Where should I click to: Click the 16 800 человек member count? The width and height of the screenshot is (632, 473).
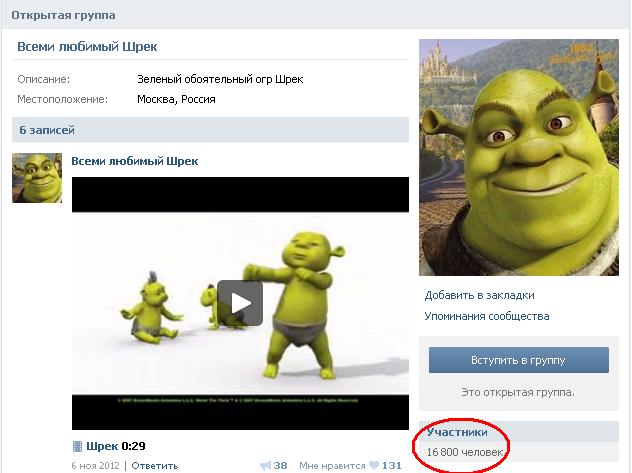point(465,452)
